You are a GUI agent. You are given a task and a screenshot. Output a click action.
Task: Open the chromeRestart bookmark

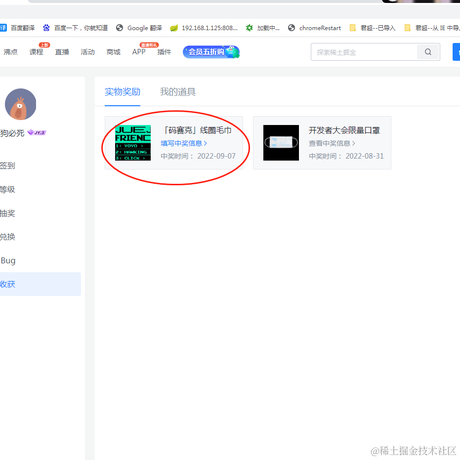(x=315, y=28)
